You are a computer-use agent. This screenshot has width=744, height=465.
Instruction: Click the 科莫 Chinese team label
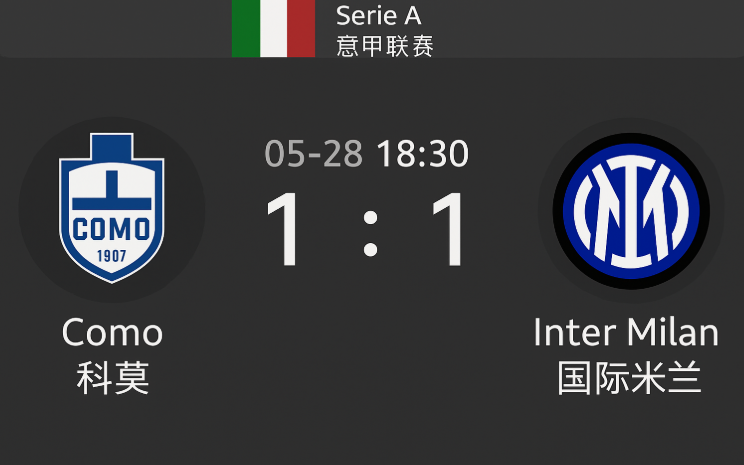(x=113, y=378)
